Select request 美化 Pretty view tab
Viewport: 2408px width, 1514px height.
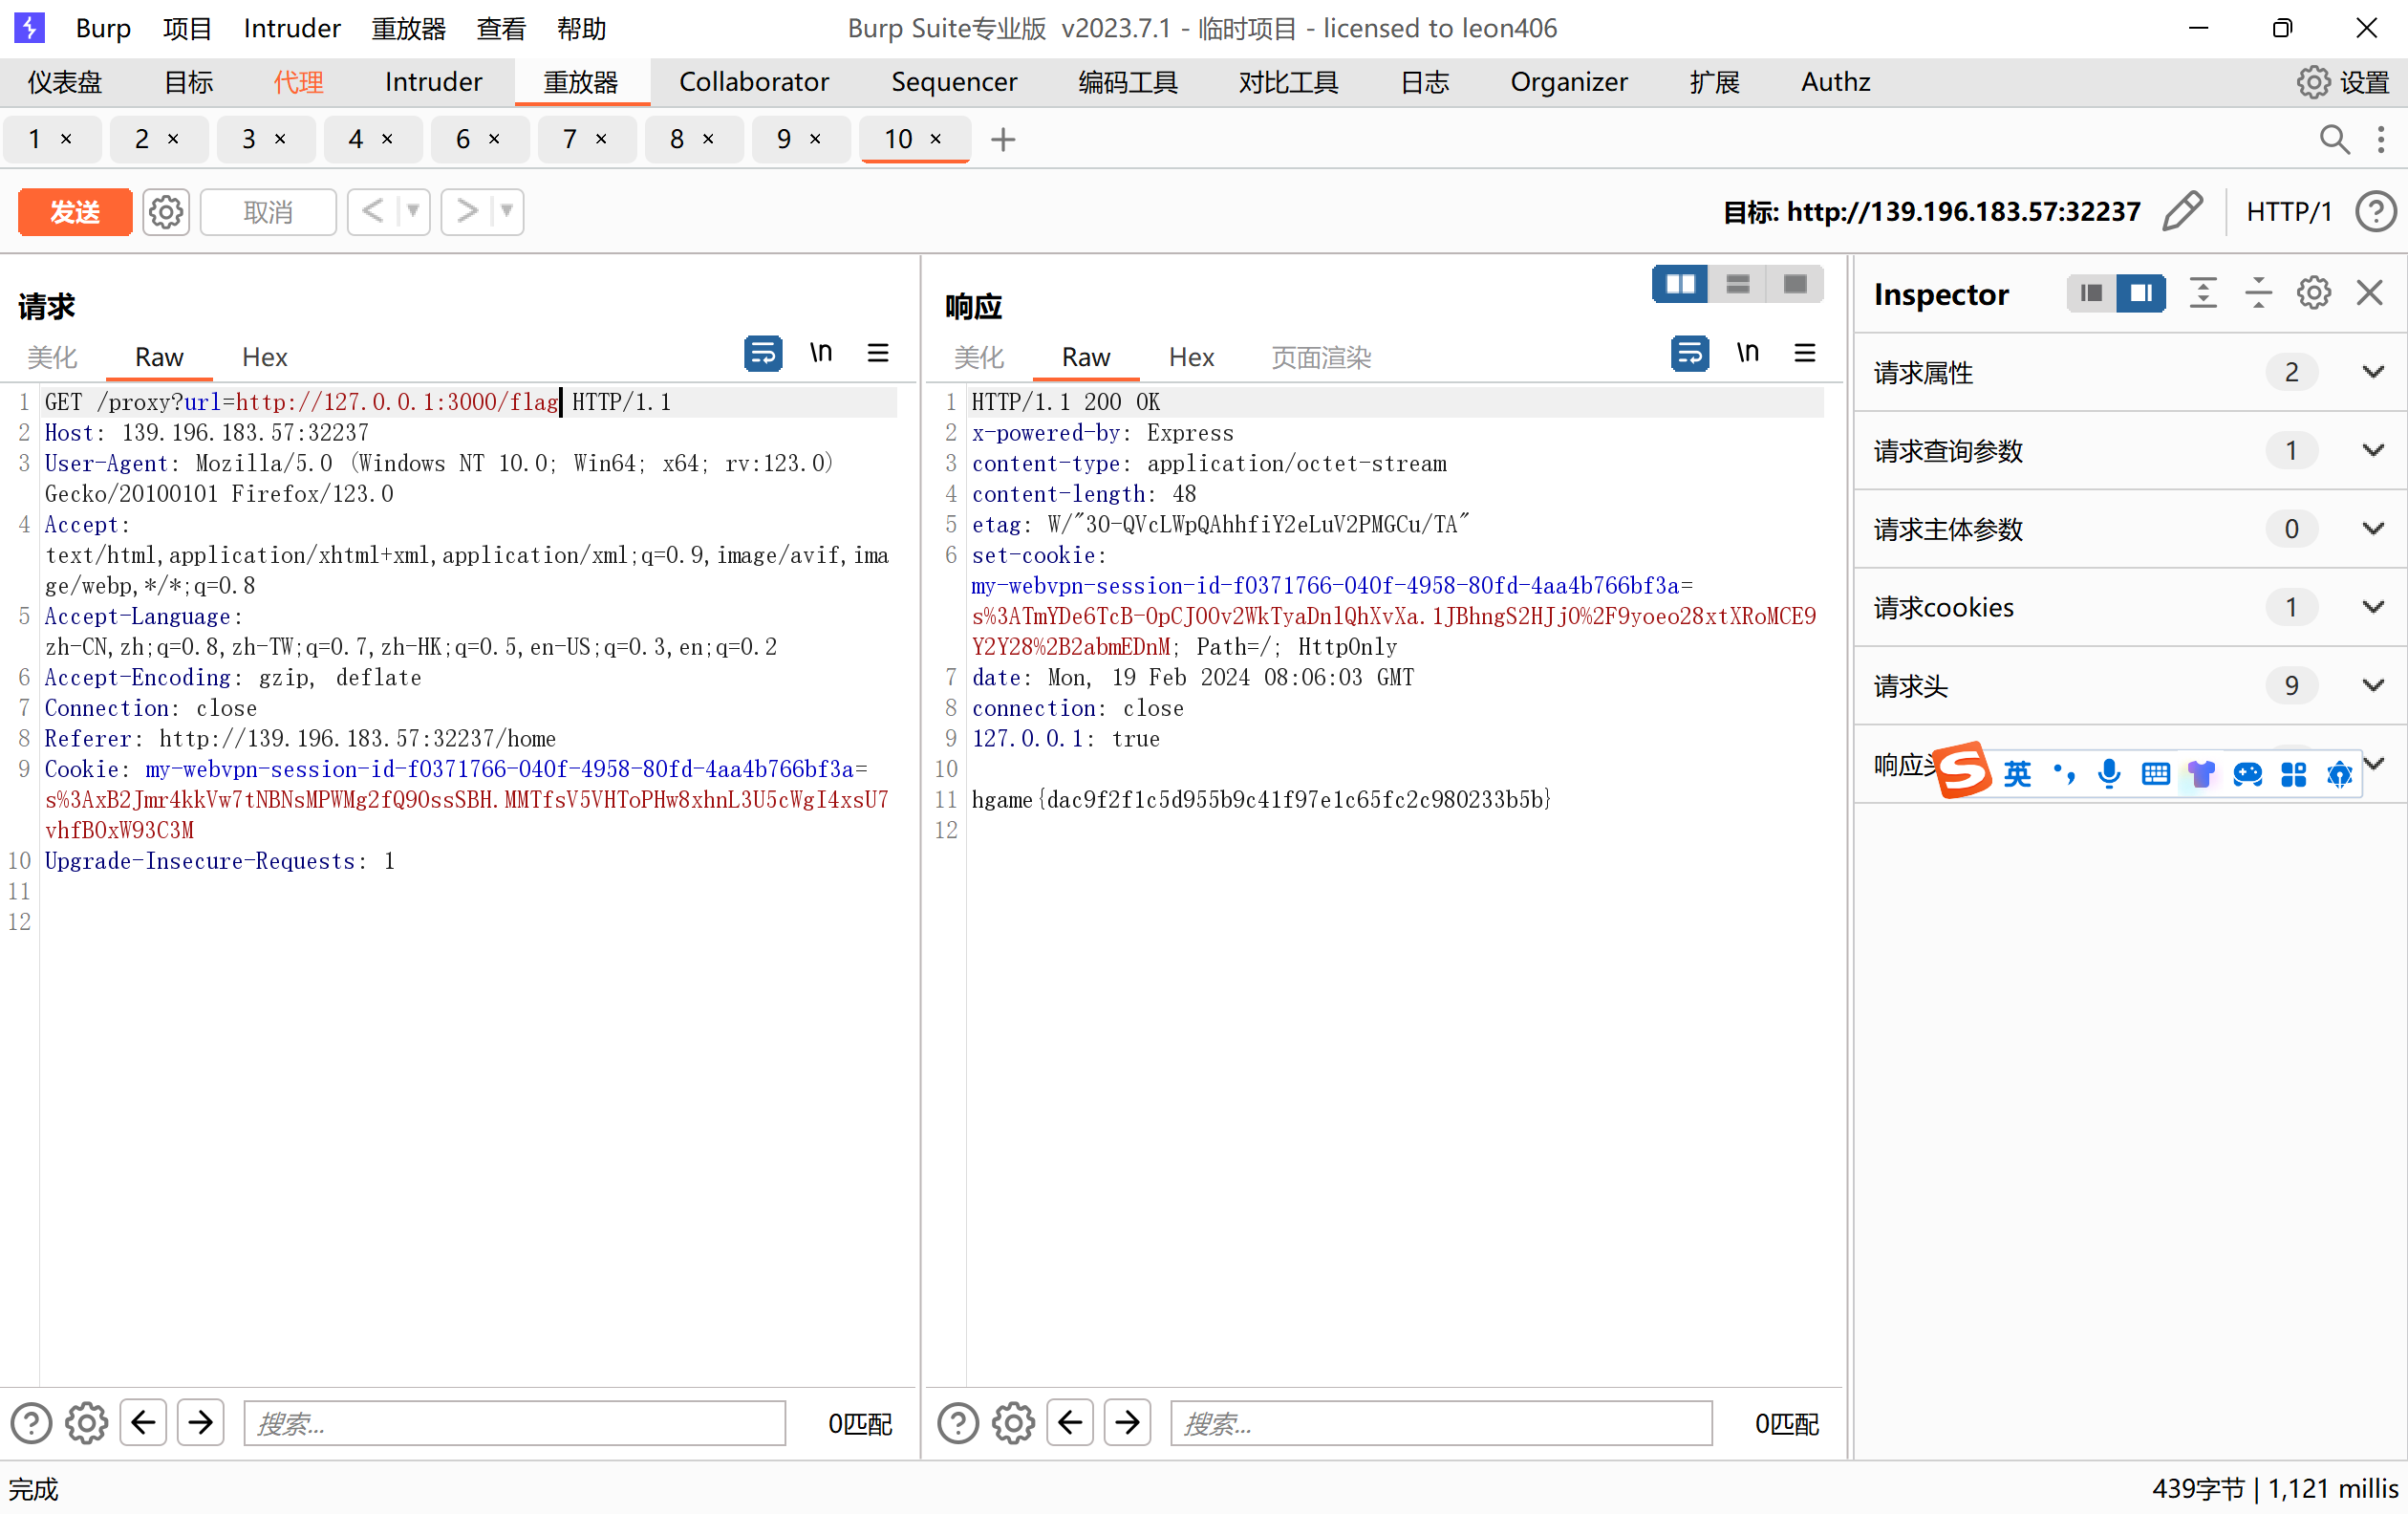(x=52, y=357)
